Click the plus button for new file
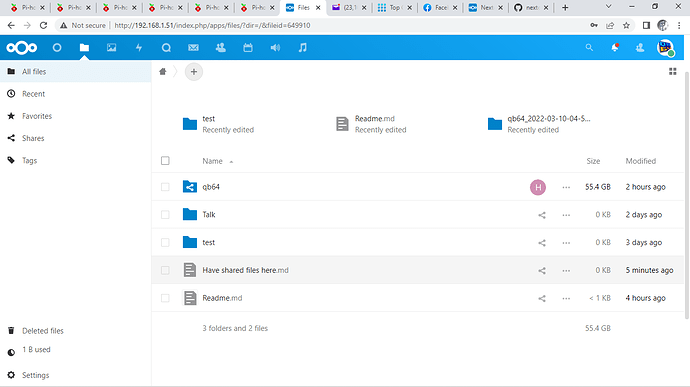This screenshot has width=690, height=387. coord(194,72)
